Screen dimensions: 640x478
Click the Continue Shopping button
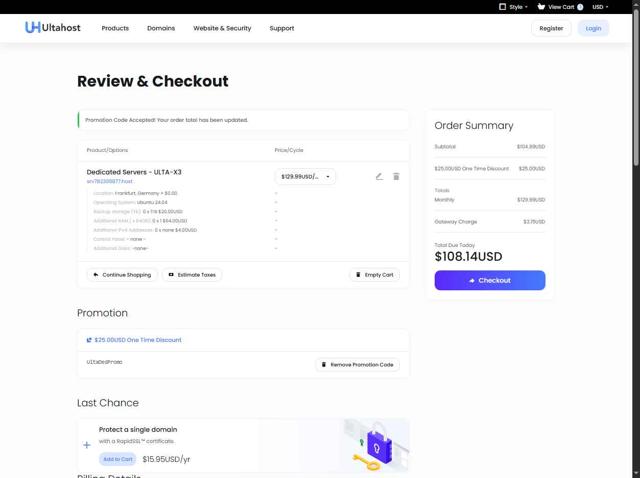click(122, 275)
